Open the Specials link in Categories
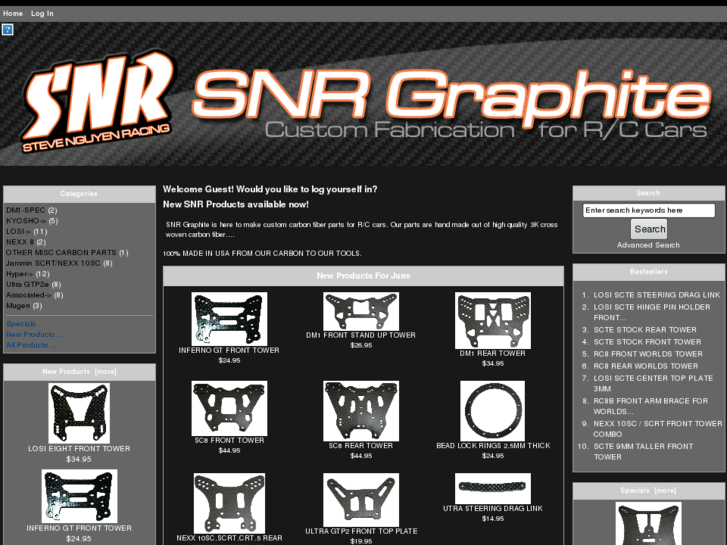 (25, 324)
